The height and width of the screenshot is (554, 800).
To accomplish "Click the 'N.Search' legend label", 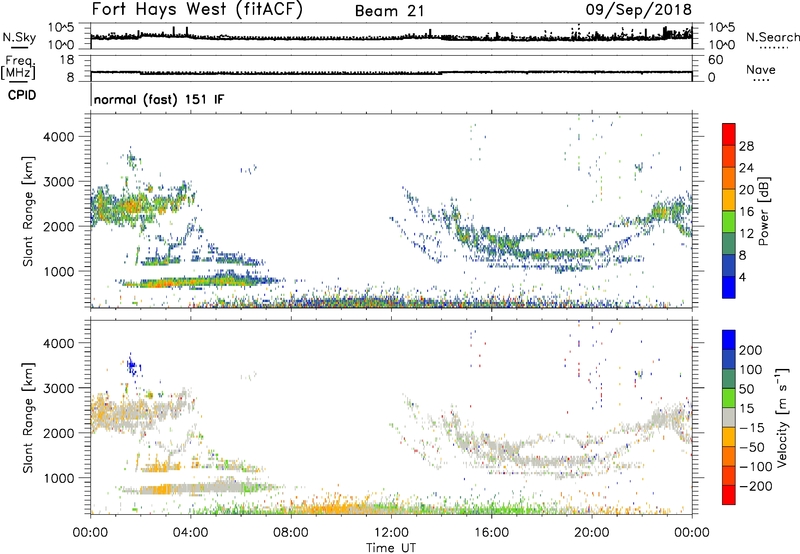I will pyautogui.click(x=772, y=37).
